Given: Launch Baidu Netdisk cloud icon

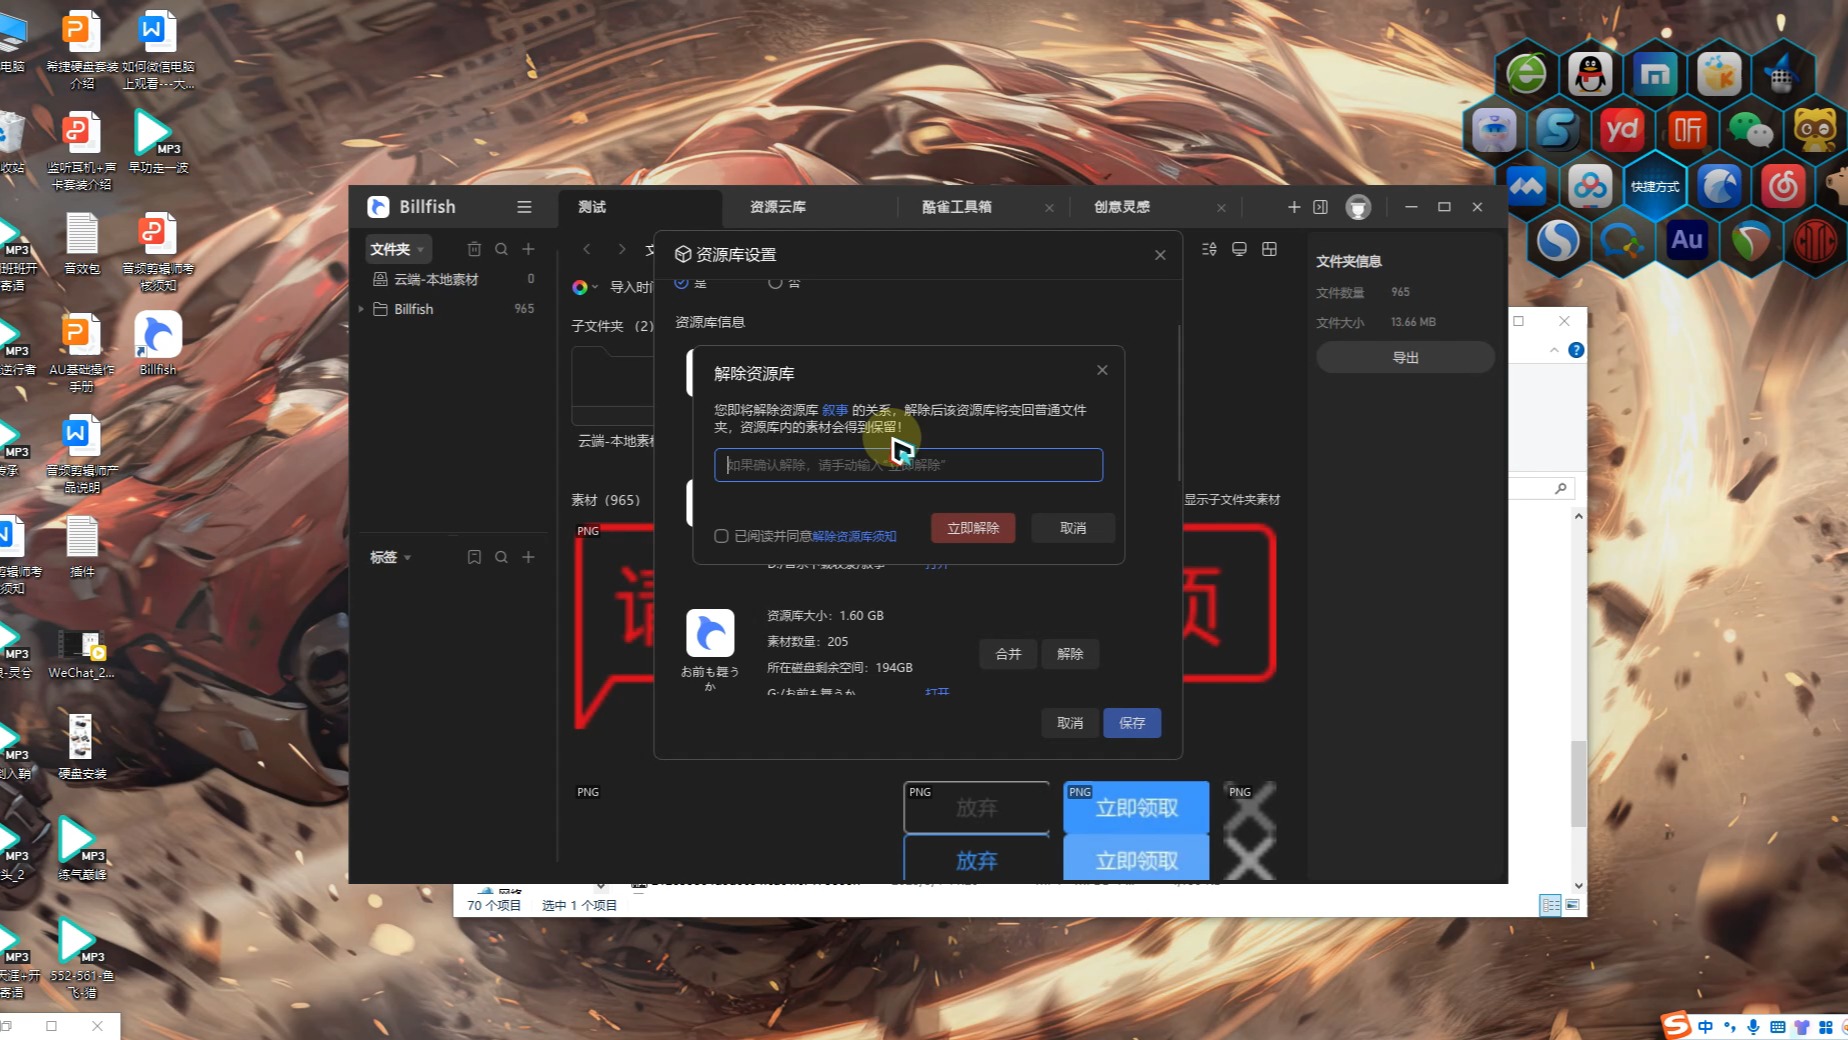Looking at the screenshot, I should (1590, 186).
